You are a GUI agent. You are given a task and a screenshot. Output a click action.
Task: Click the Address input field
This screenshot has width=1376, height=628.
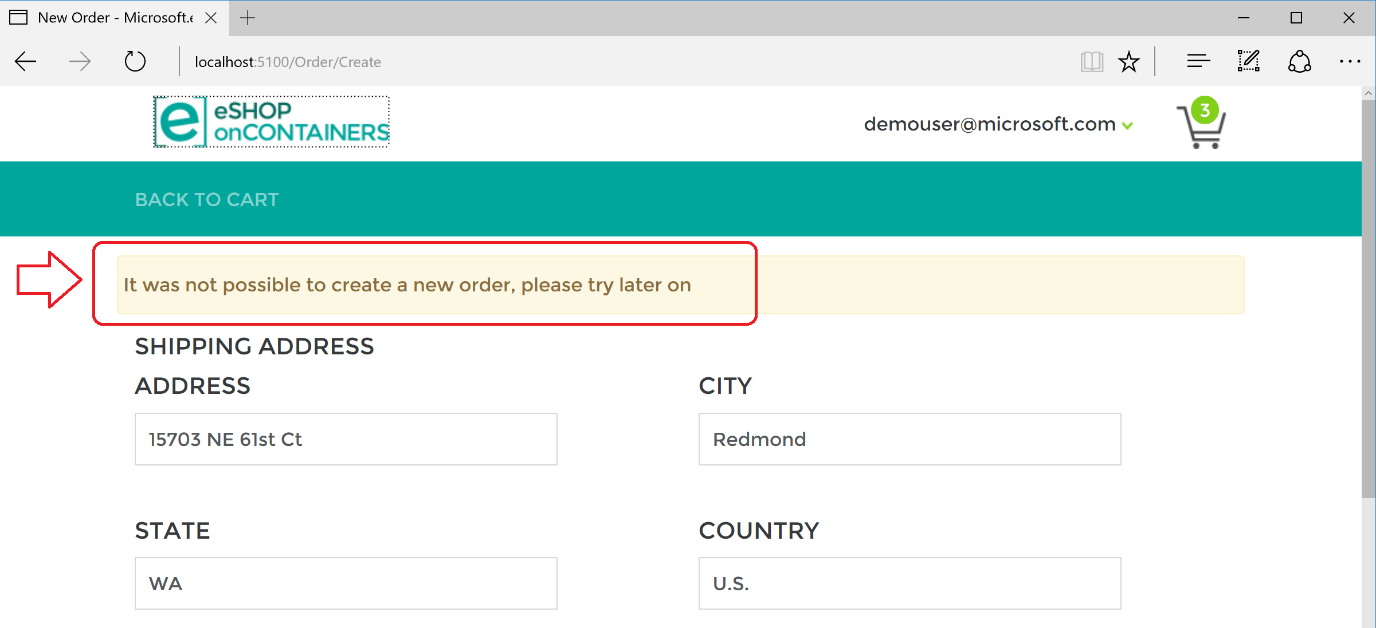[346, 440]
